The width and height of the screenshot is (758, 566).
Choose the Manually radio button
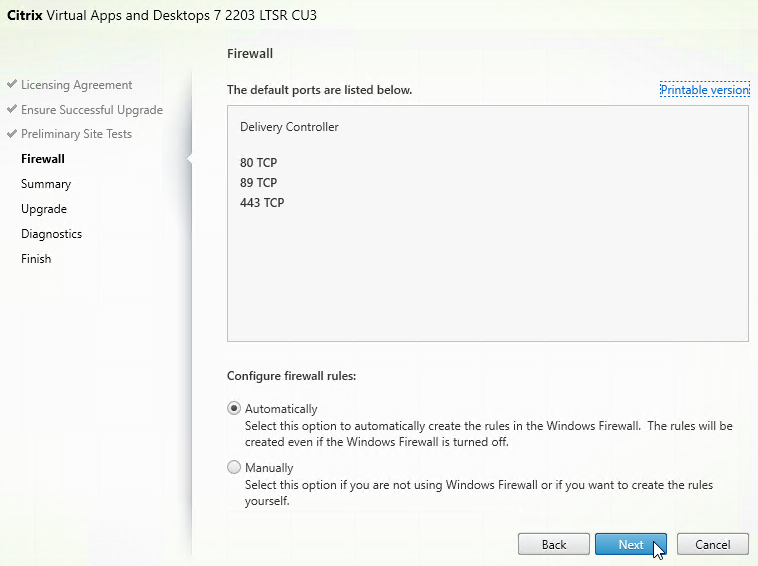point(234,467)
